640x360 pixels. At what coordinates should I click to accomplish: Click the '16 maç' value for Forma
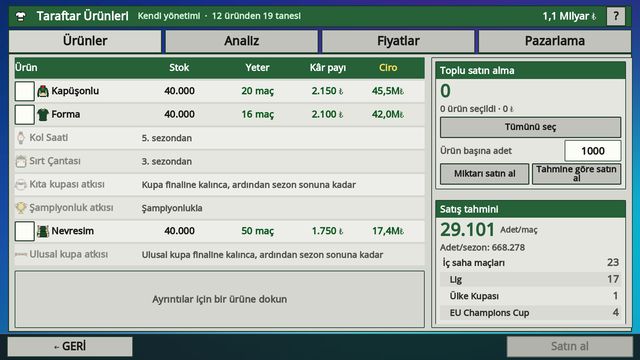click(x=258, y=114)
